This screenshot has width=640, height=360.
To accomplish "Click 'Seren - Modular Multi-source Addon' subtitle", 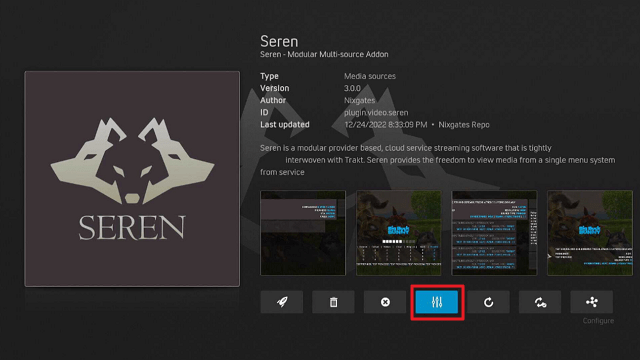I will point(324,54).
